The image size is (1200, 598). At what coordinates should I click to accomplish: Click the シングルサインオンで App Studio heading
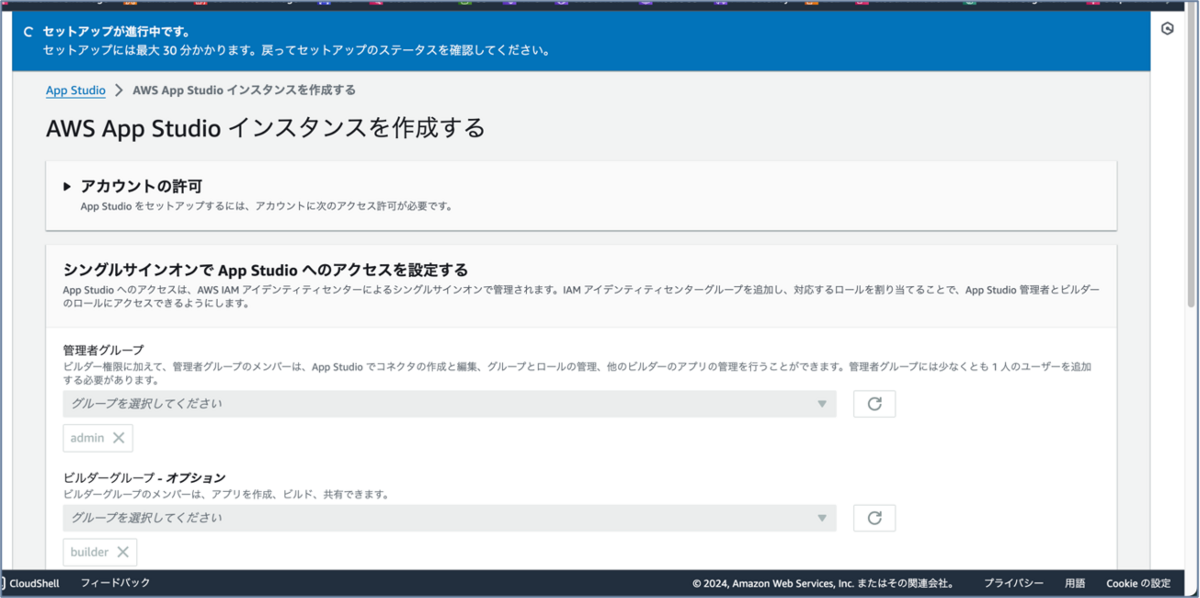point(265,269)
